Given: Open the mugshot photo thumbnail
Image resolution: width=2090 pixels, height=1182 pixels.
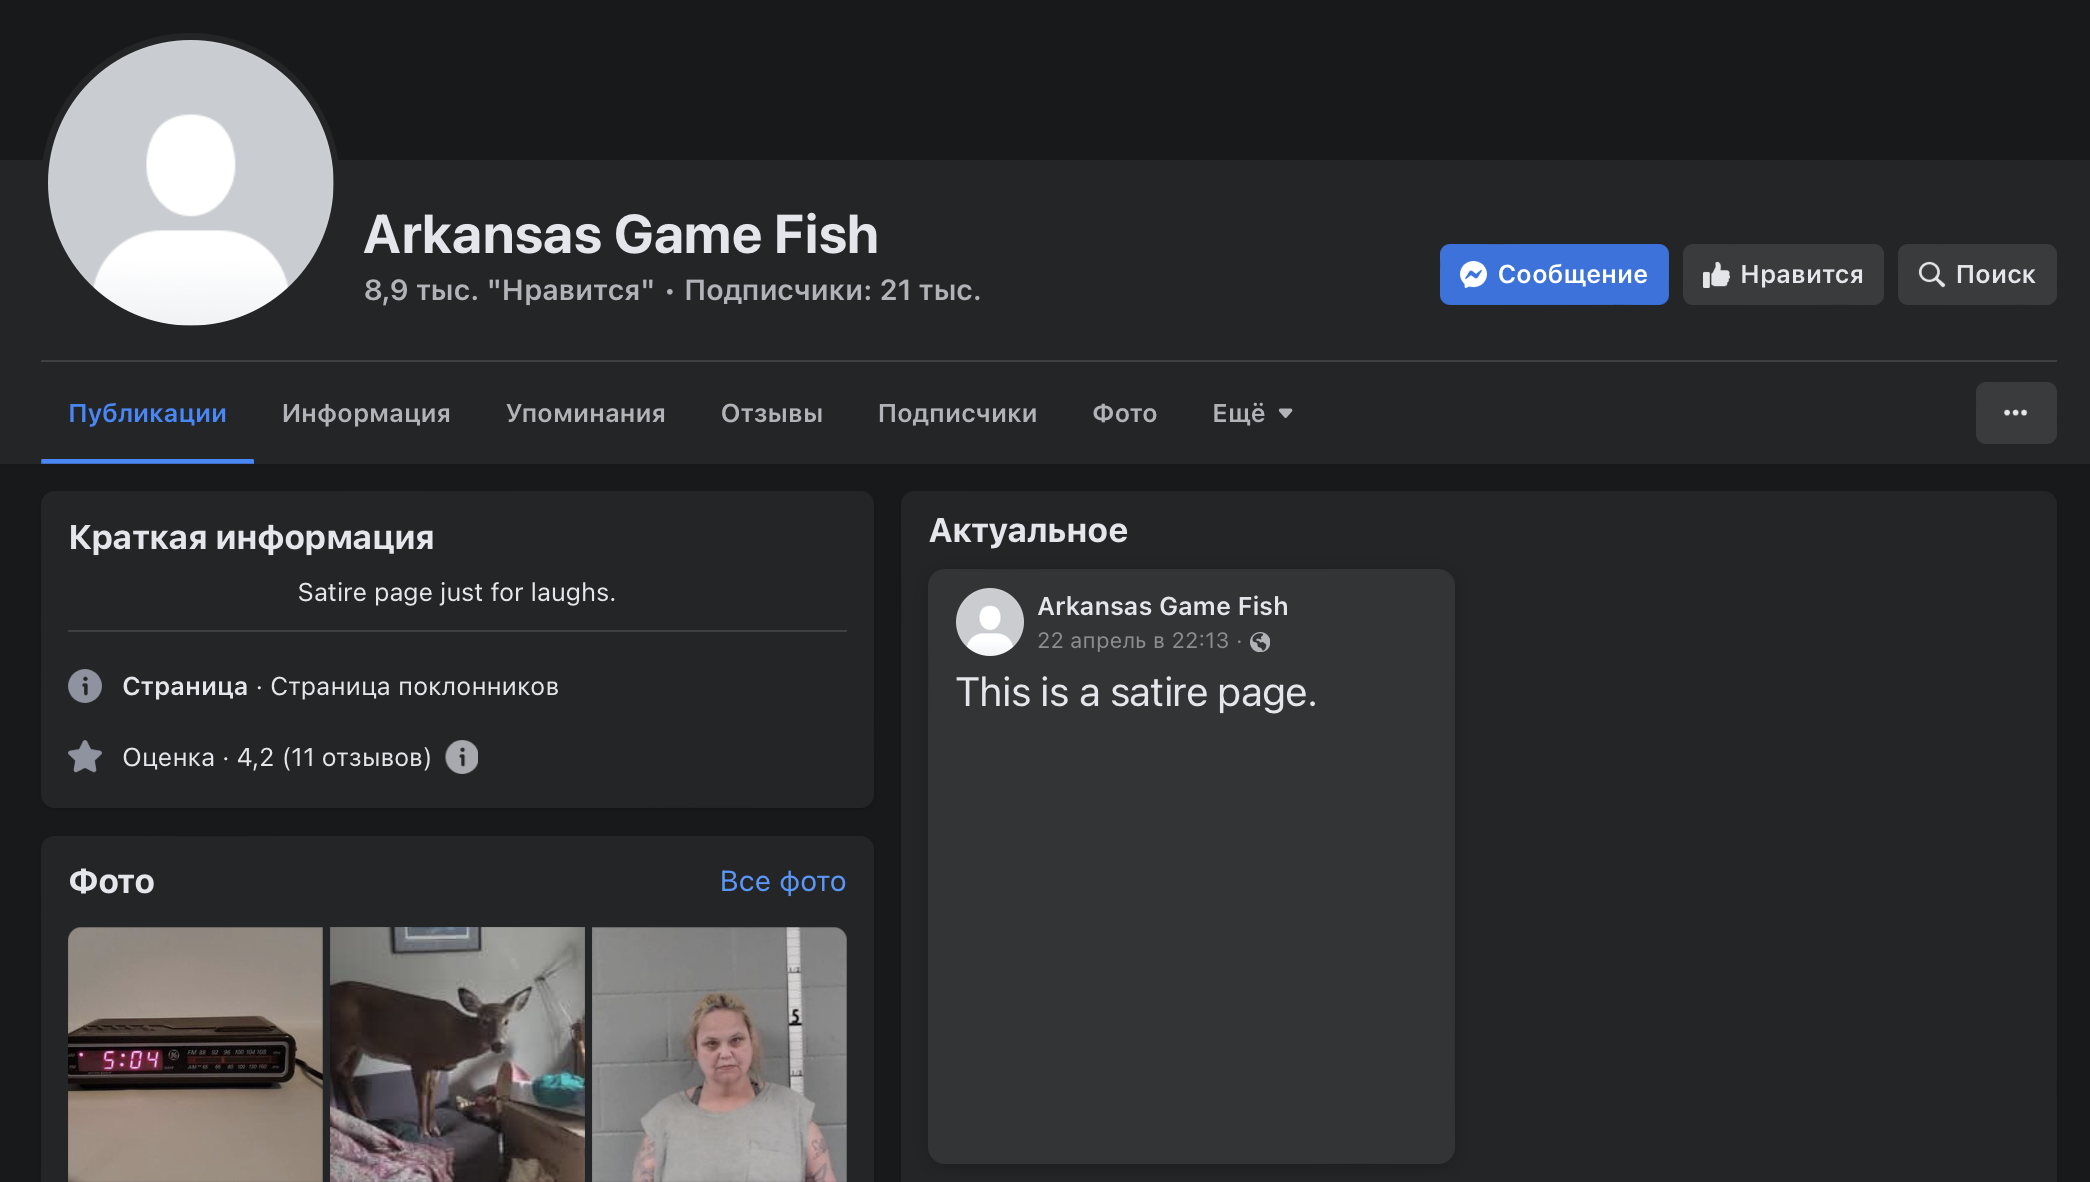Looking at the screenshot, I should pyautogui.click(x=720, y=1054).
